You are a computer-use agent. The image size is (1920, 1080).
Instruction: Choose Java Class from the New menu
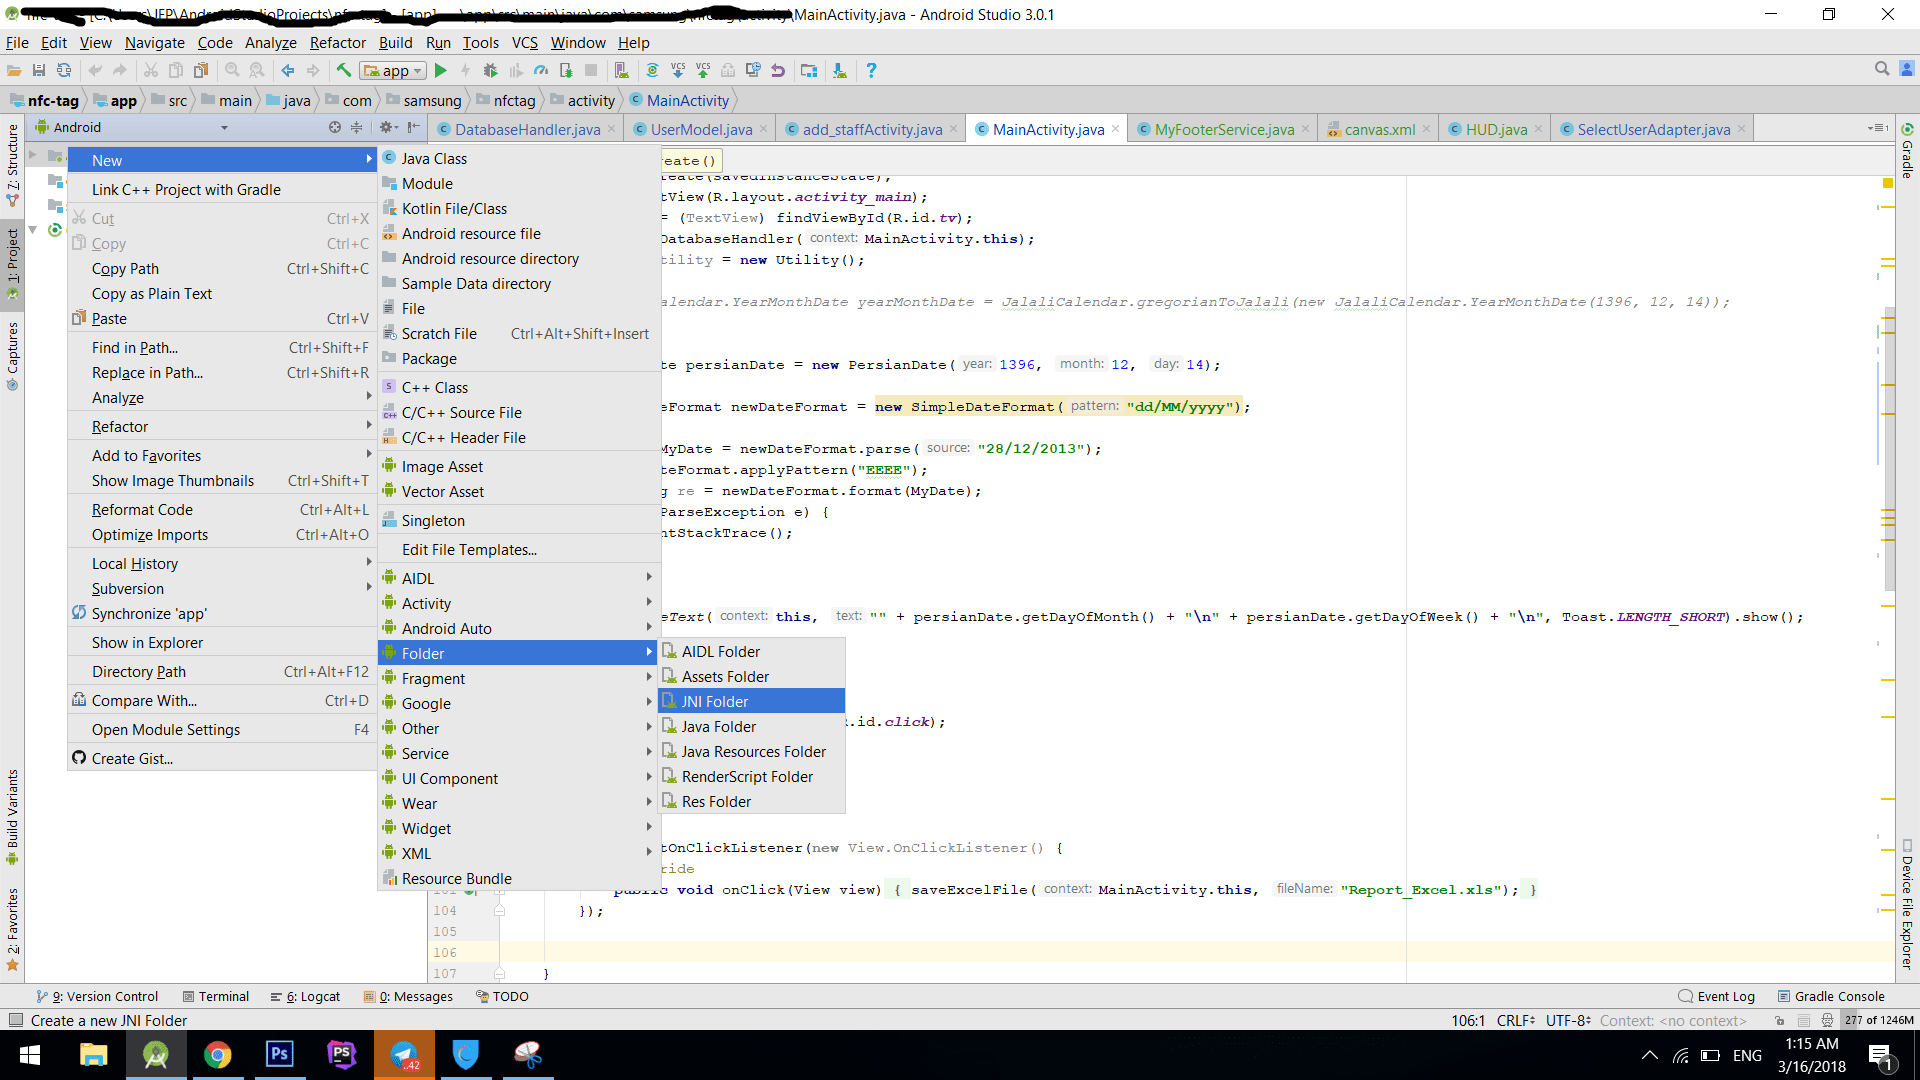[517, 159]
